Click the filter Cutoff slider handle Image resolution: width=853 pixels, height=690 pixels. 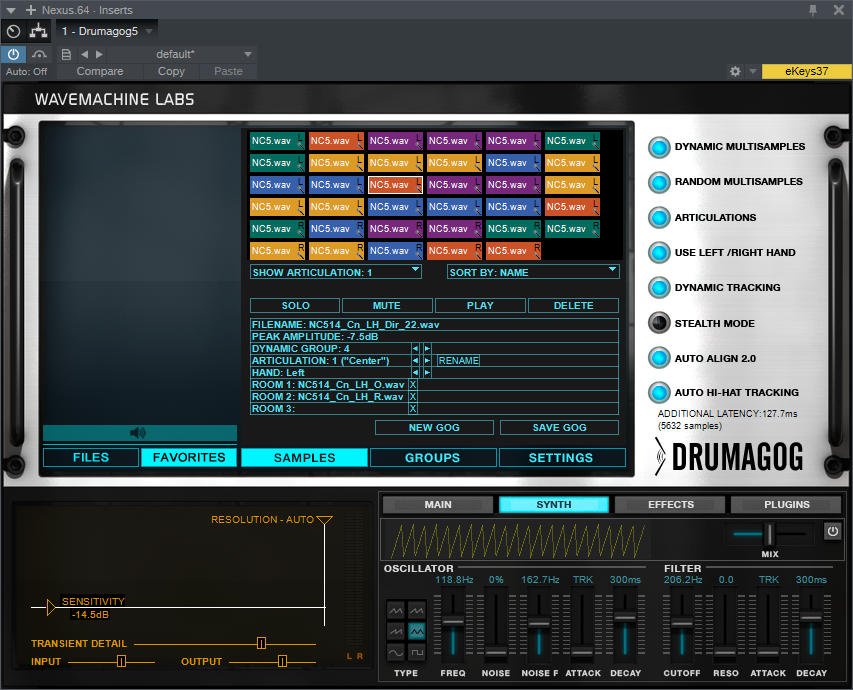tap(681, 622)
